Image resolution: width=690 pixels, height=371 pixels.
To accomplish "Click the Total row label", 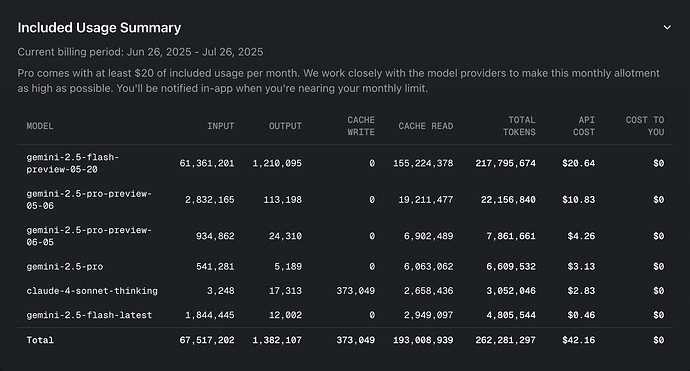I will (x=40, y=340).
